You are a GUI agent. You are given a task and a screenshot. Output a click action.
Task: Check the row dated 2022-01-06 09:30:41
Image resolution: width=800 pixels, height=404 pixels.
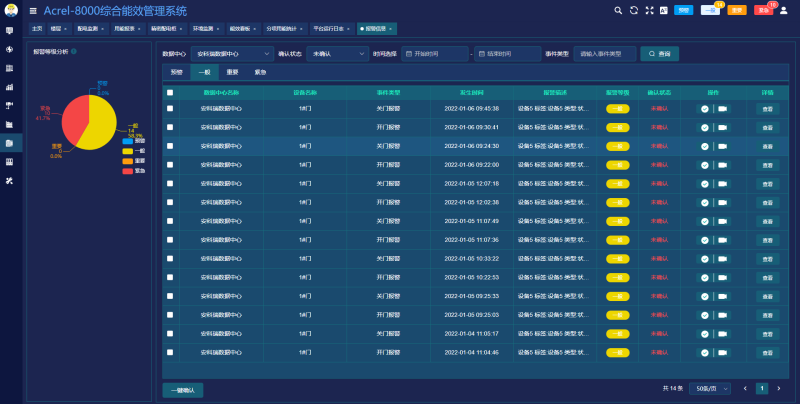[170, 128]
